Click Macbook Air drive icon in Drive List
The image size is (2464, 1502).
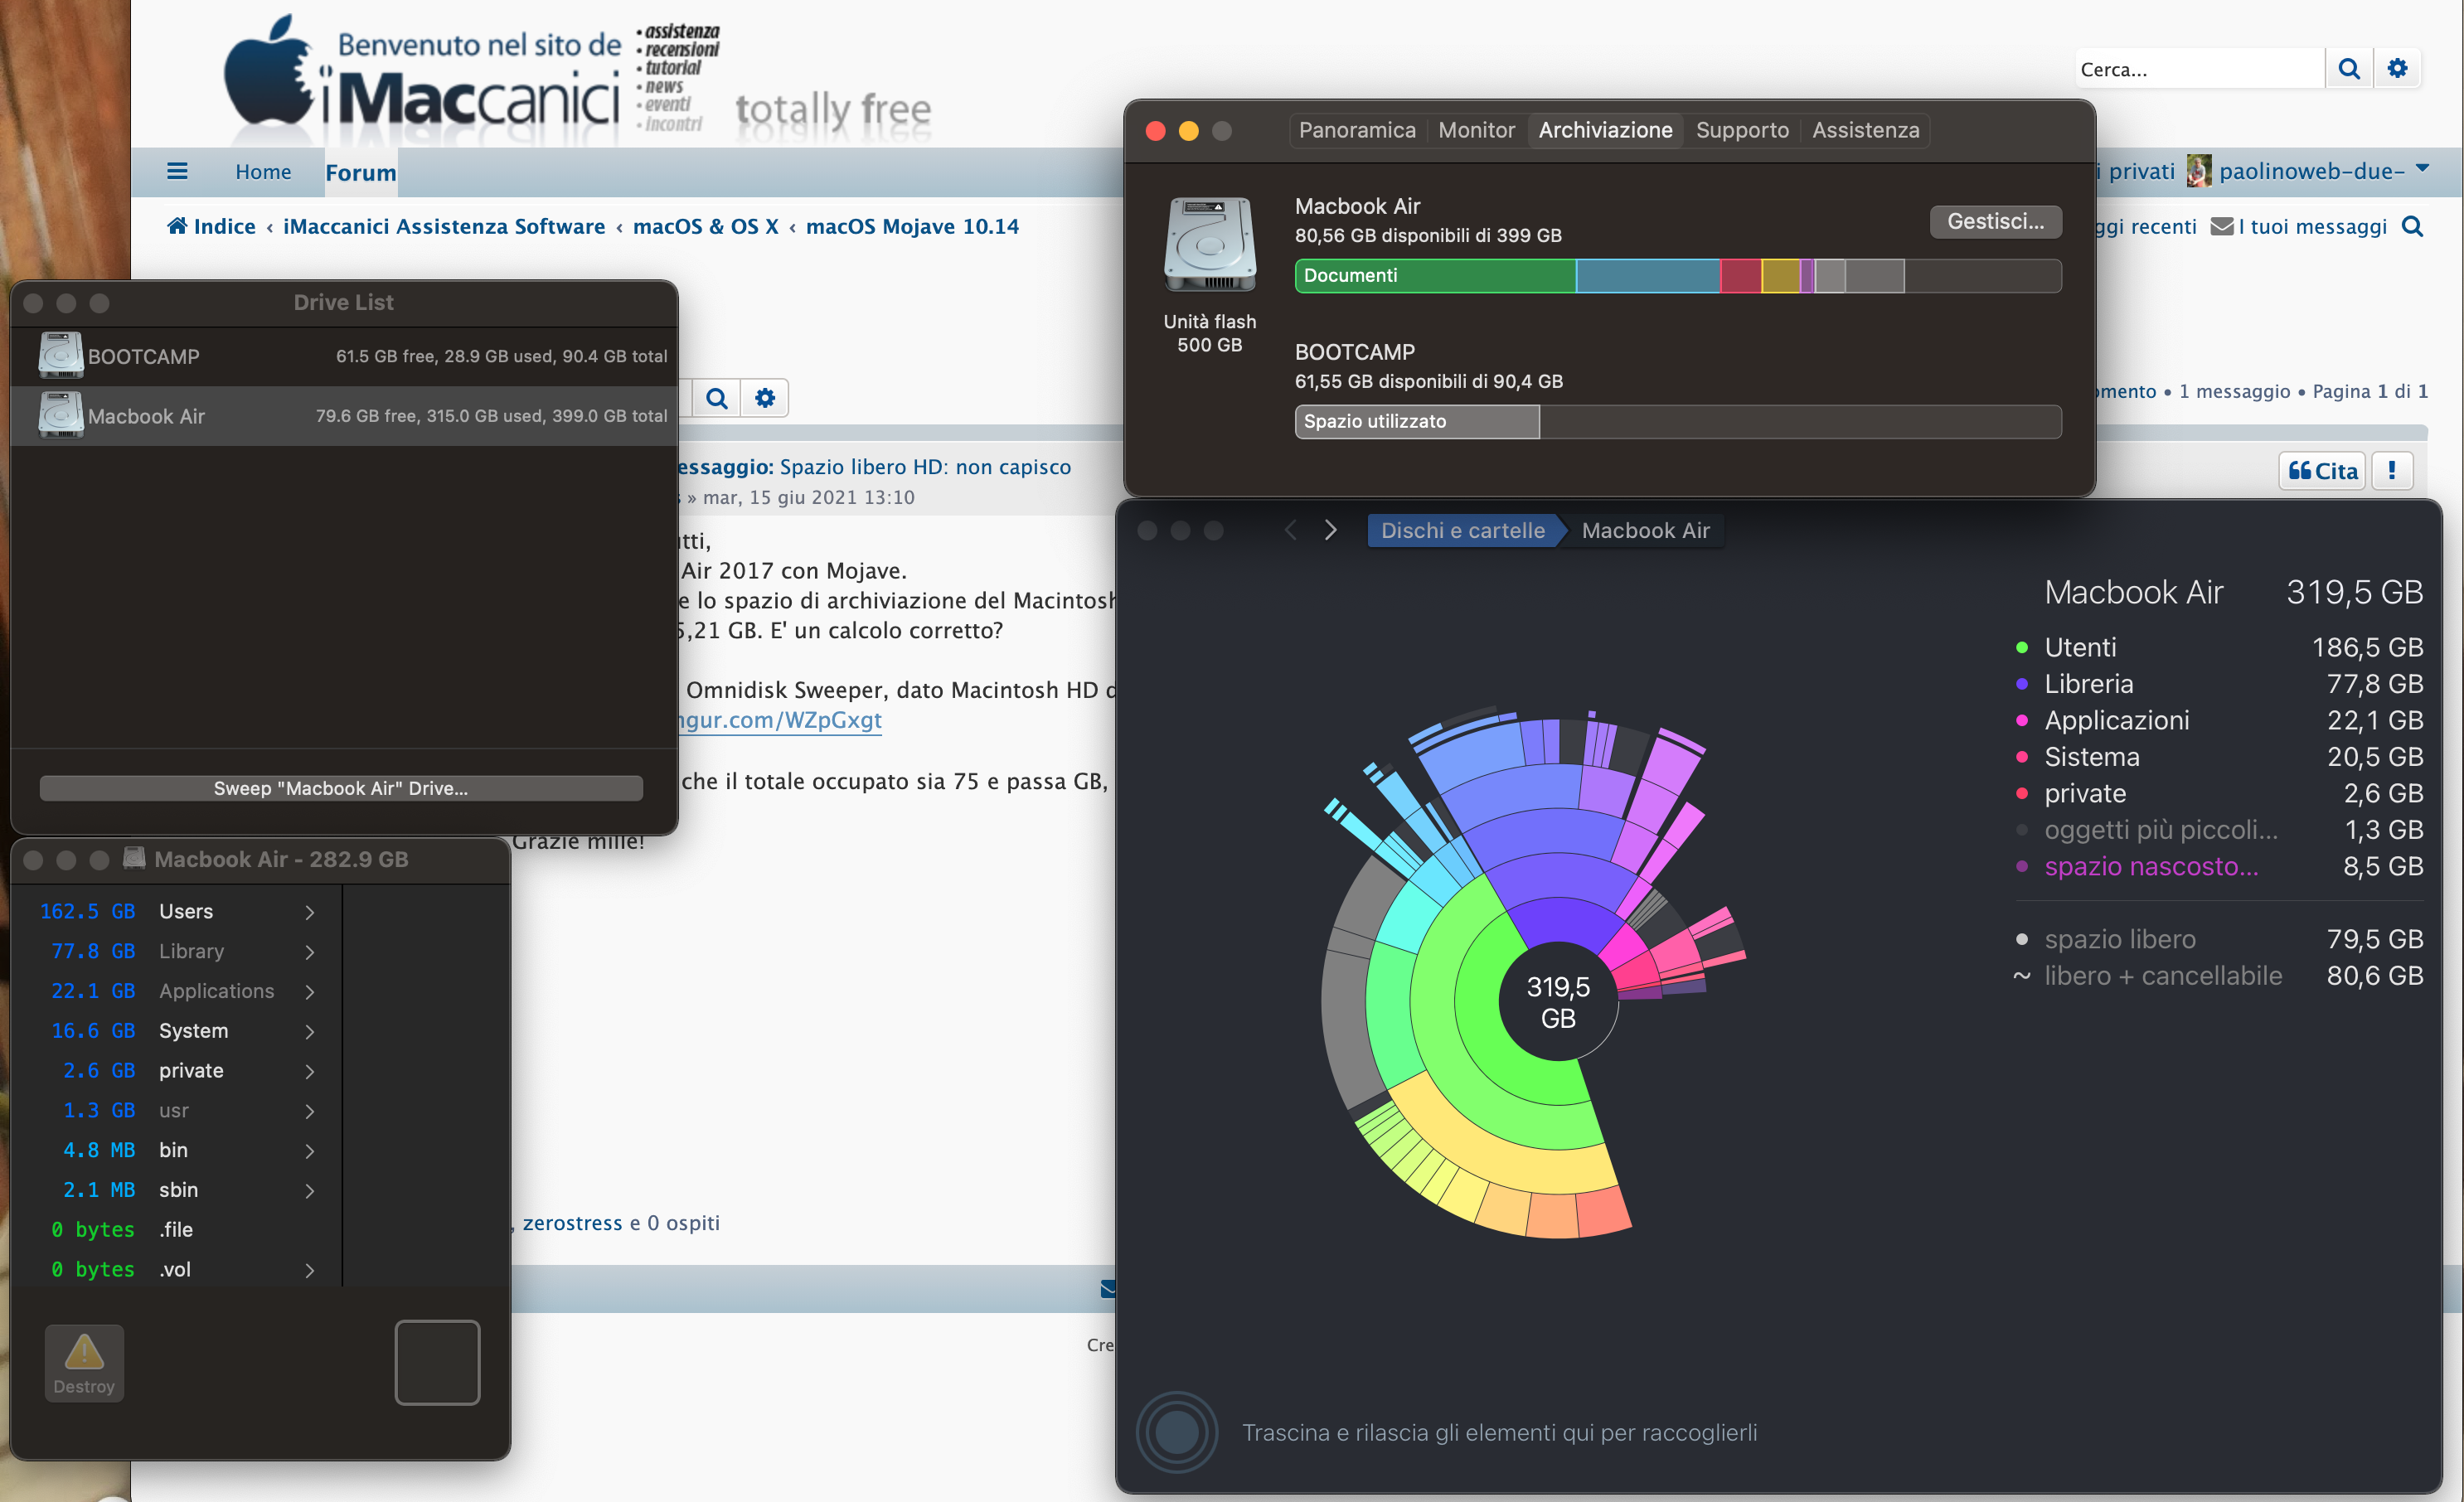tap(61, 415)
